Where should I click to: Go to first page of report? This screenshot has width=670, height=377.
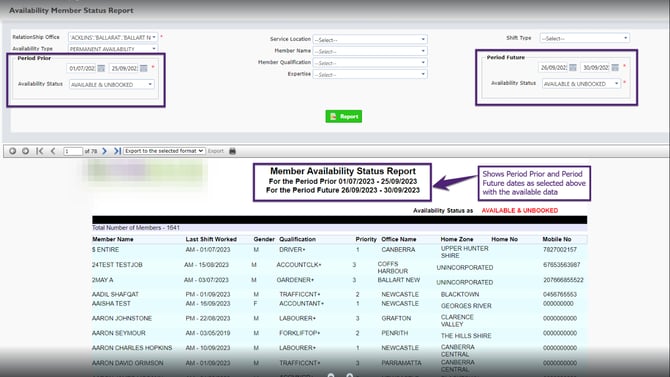40,151
